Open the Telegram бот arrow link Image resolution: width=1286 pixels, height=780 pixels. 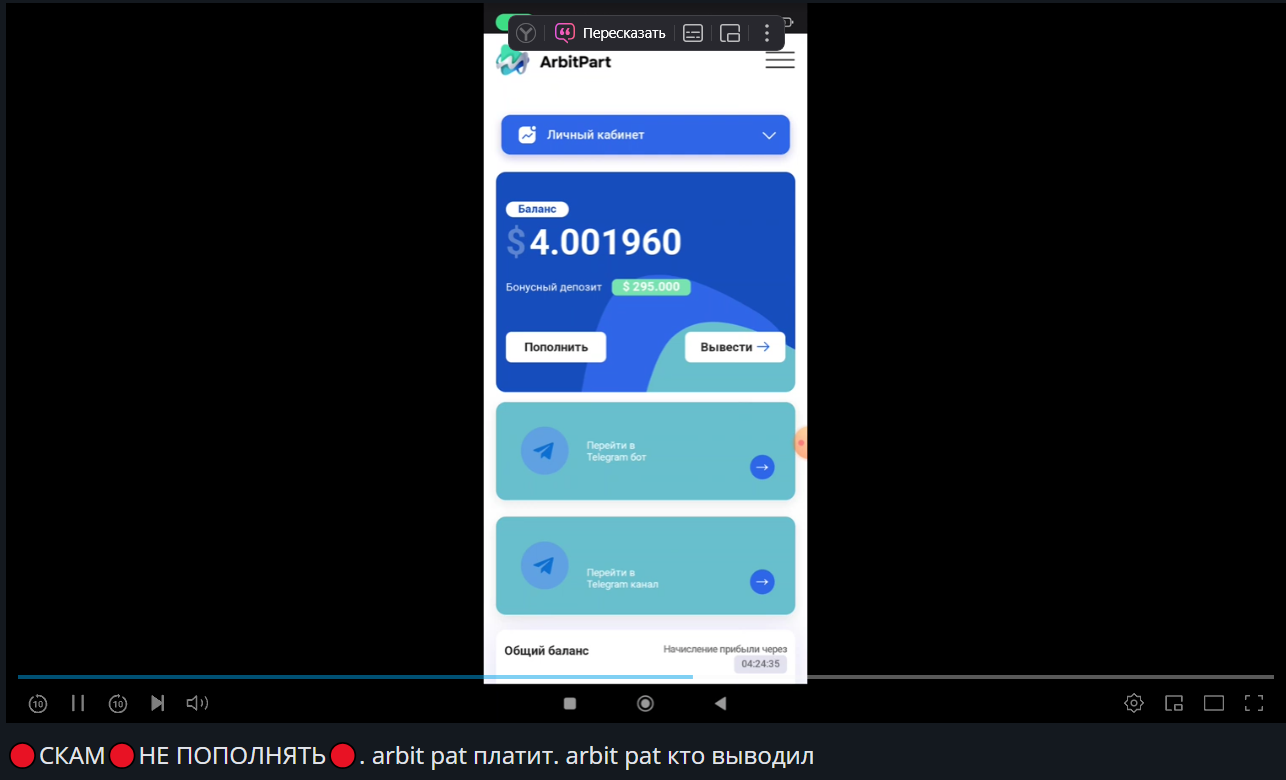(x=762, y=467)
